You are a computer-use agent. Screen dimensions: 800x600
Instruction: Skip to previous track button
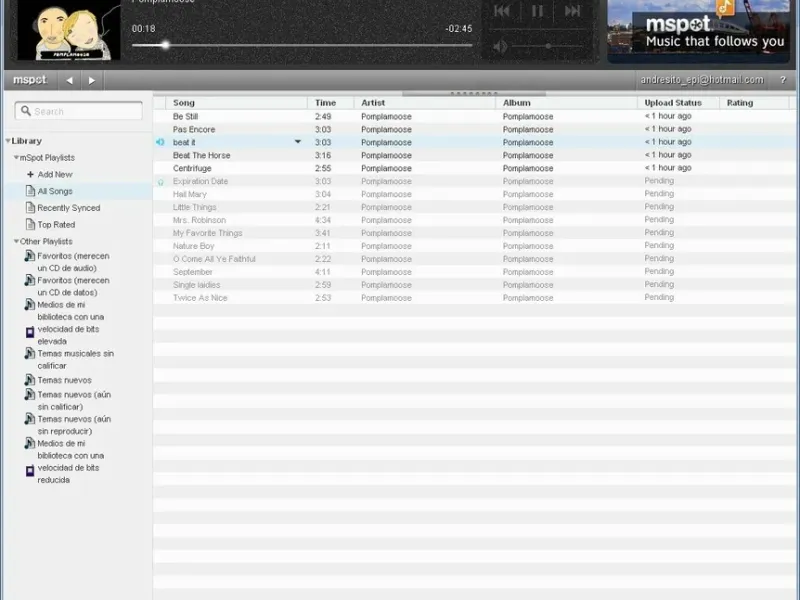[502, 11]
